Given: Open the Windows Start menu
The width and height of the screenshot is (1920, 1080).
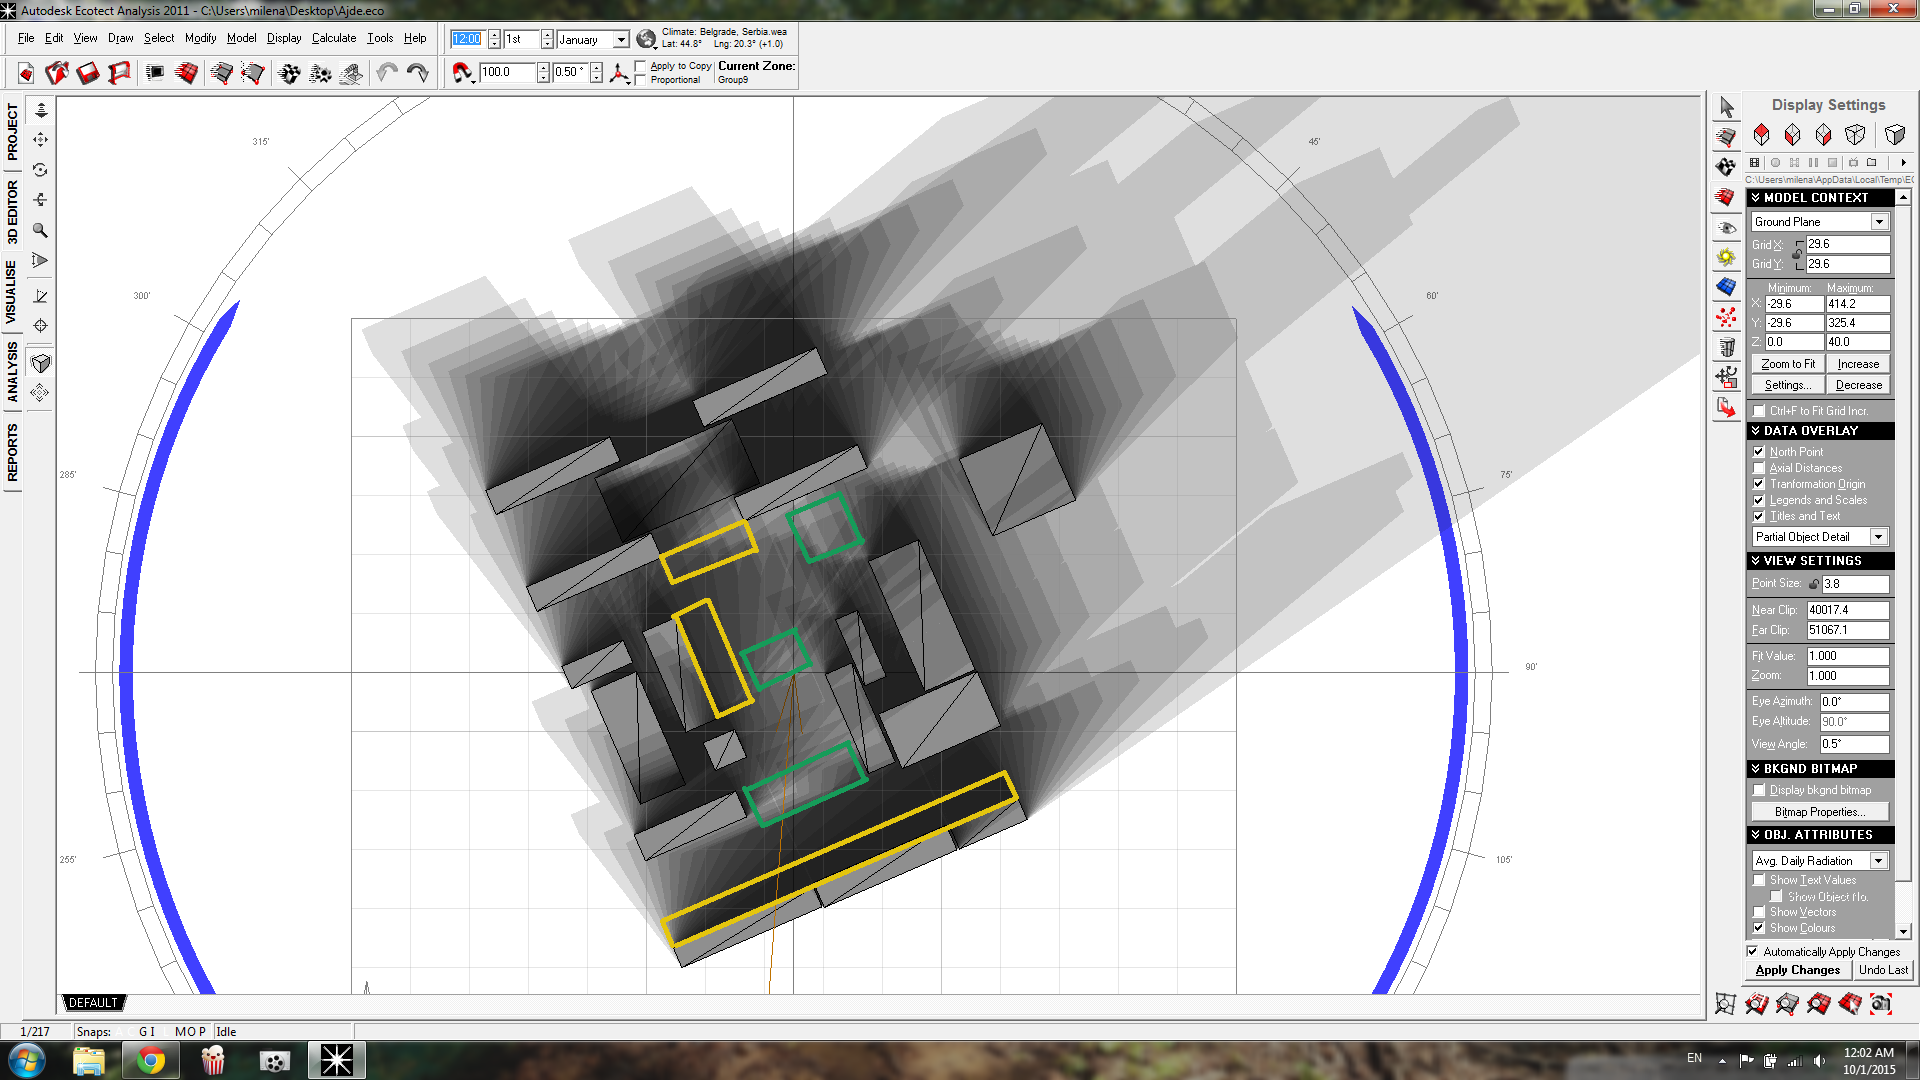Looking at the screenshot, I should (x=27, y=1060).
